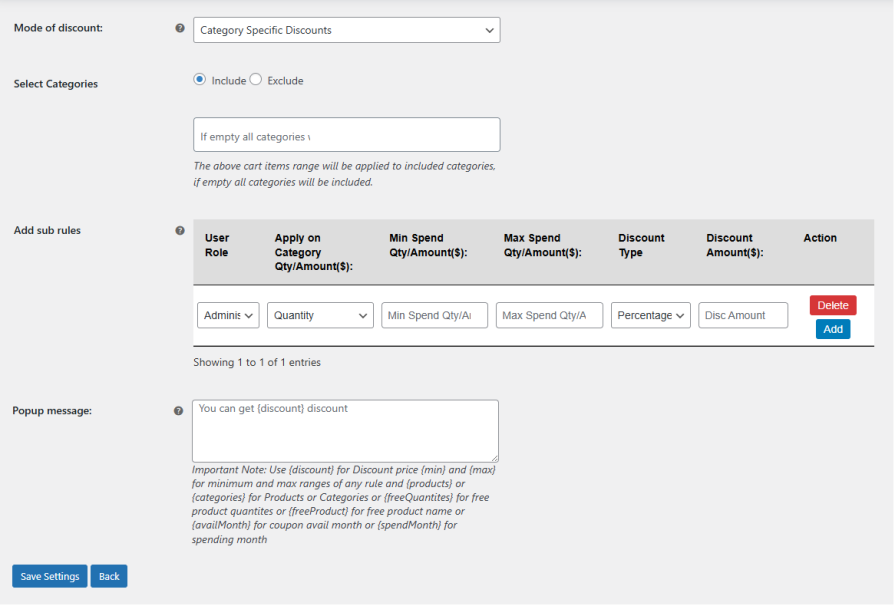The height and width of the screenshot is (606, 895).
Task: Click the red Delete button
Action: click(x=832, y=305)
